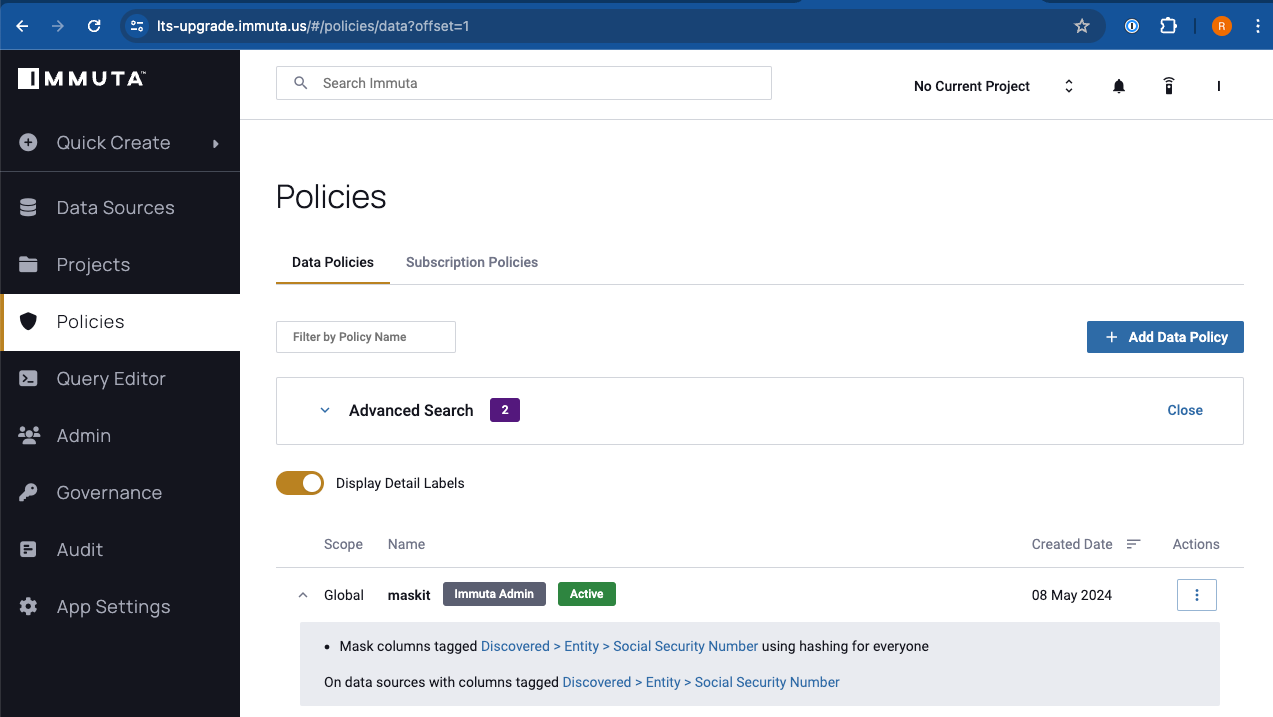Viewport: 1273px width, 717px height.
Task: Turn off Display Detail Labels toggle
Action: (x=300, y=483)
